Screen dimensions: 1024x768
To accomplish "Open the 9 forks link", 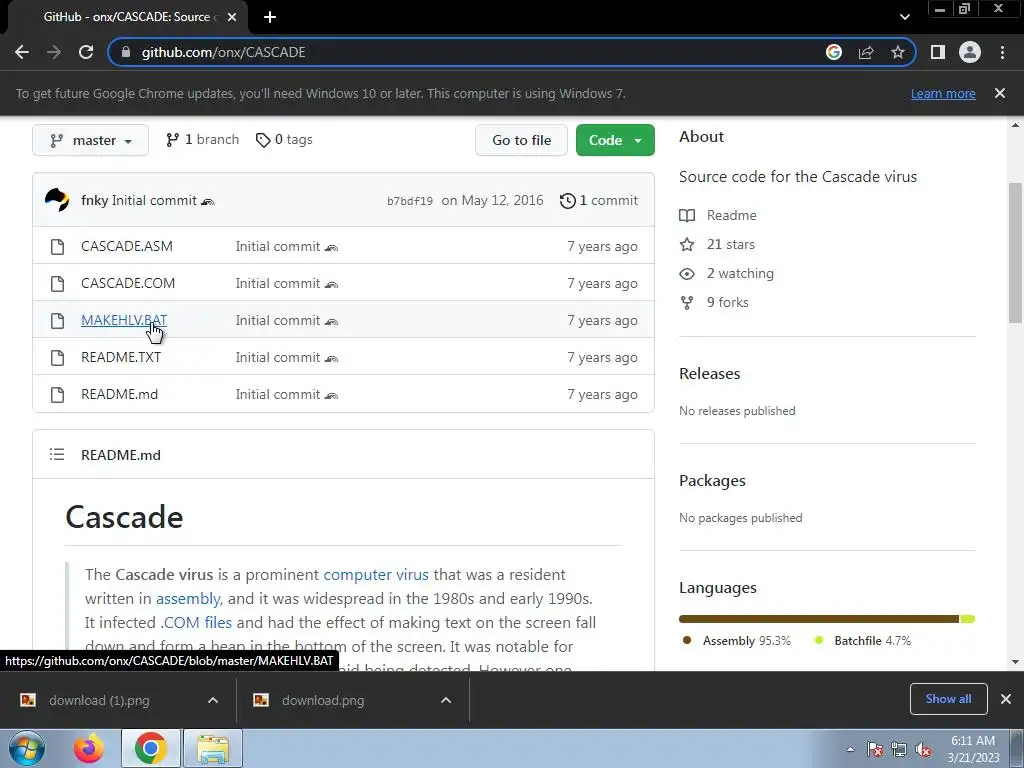I will 714,302.
